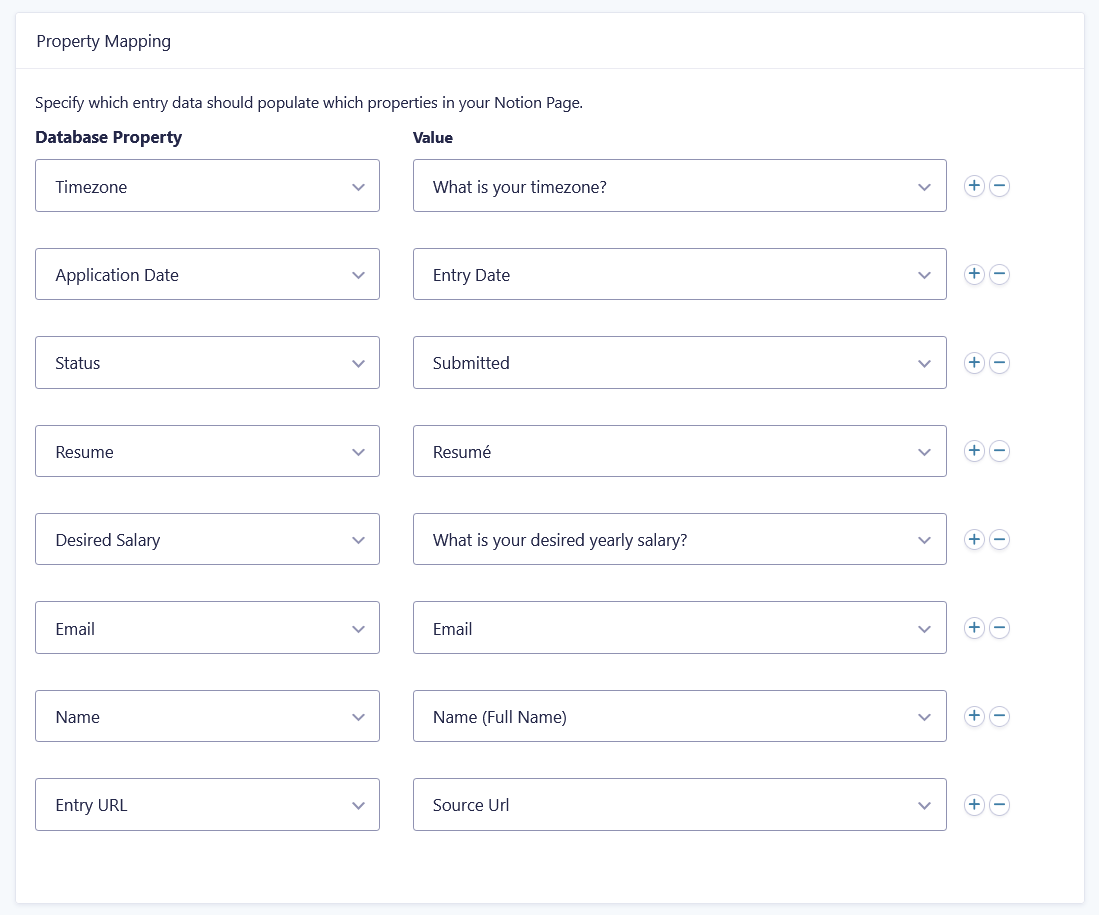This screenshot has height=915, width=1099.
Task: Remove the Entry URL mapping row
Action: click(999, 804)
